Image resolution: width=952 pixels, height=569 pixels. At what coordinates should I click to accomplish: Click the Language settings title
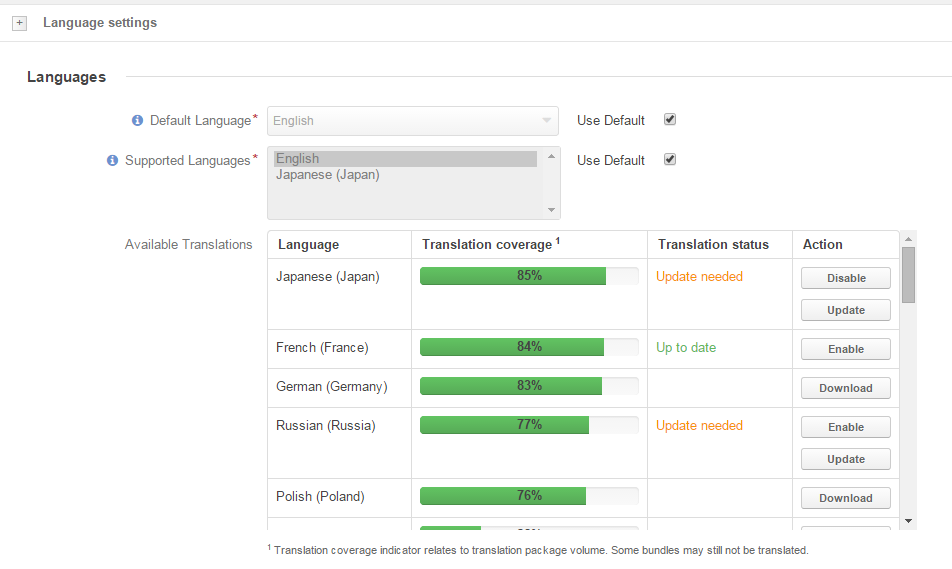pos(100,22)
